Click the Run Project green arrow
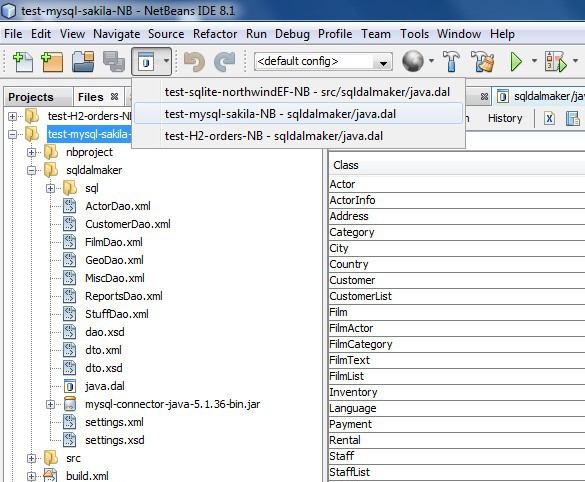 [516, 62]
